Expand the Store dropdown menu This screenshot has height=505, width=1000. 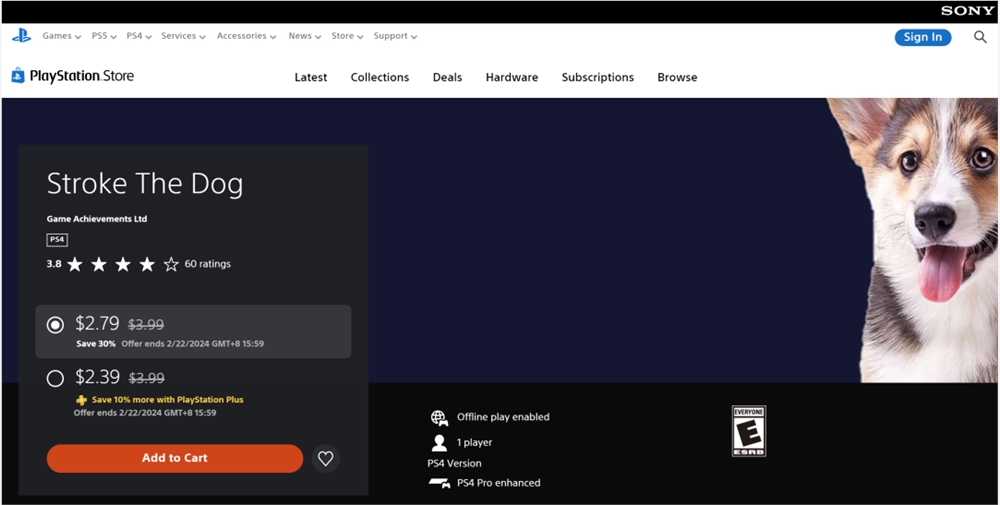[x=348, y=36]
